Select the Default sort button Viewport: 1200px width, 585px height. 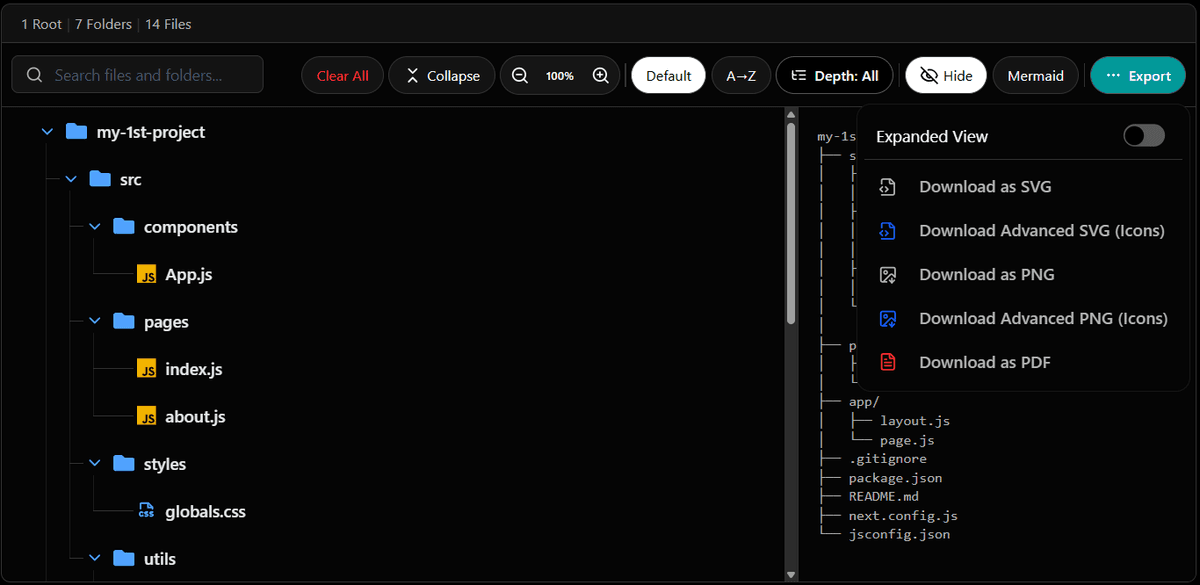click(668, 76)
